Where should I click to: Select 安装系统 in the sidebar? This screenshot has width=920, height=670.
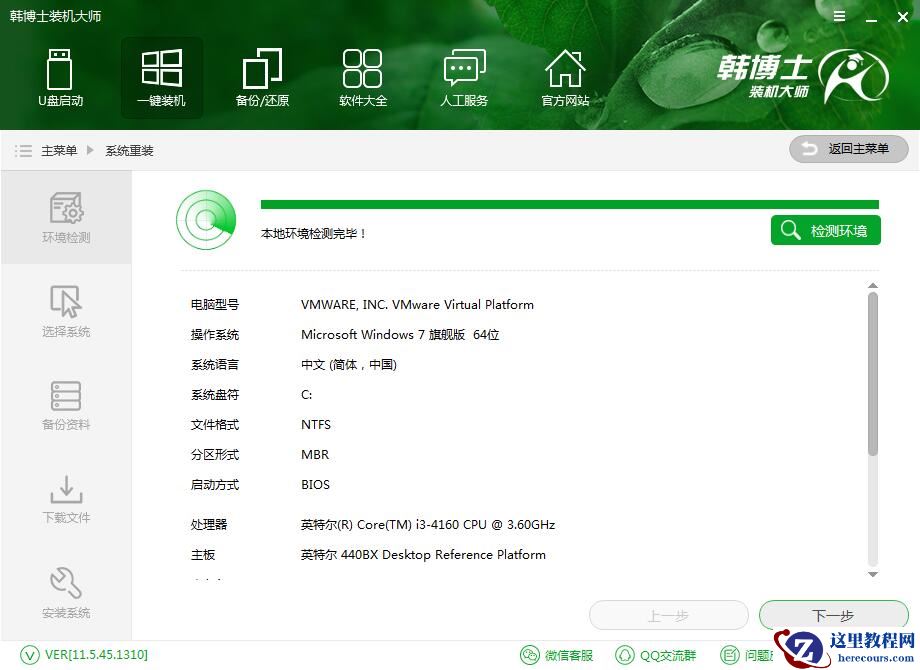click(65, 593)
